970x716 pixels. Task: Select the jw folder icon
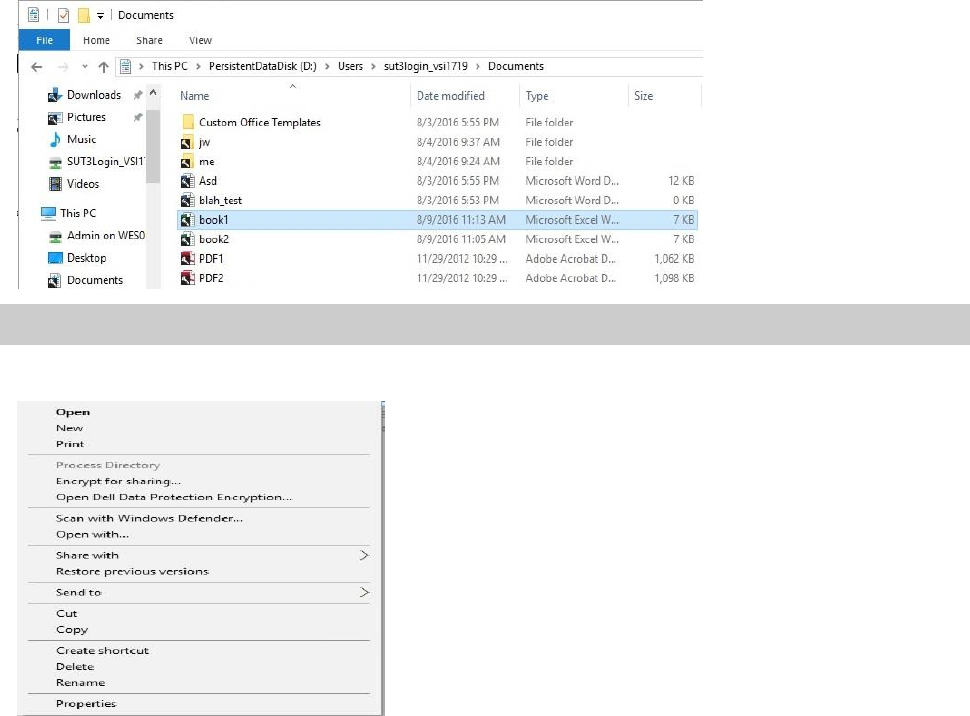[x=188, y=142]
